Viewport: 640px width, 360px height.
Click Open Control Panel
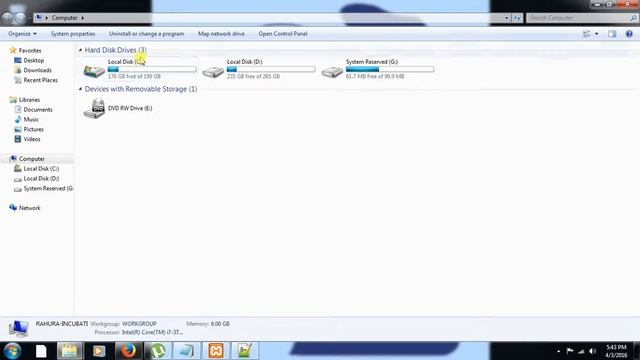click(282, 34)
